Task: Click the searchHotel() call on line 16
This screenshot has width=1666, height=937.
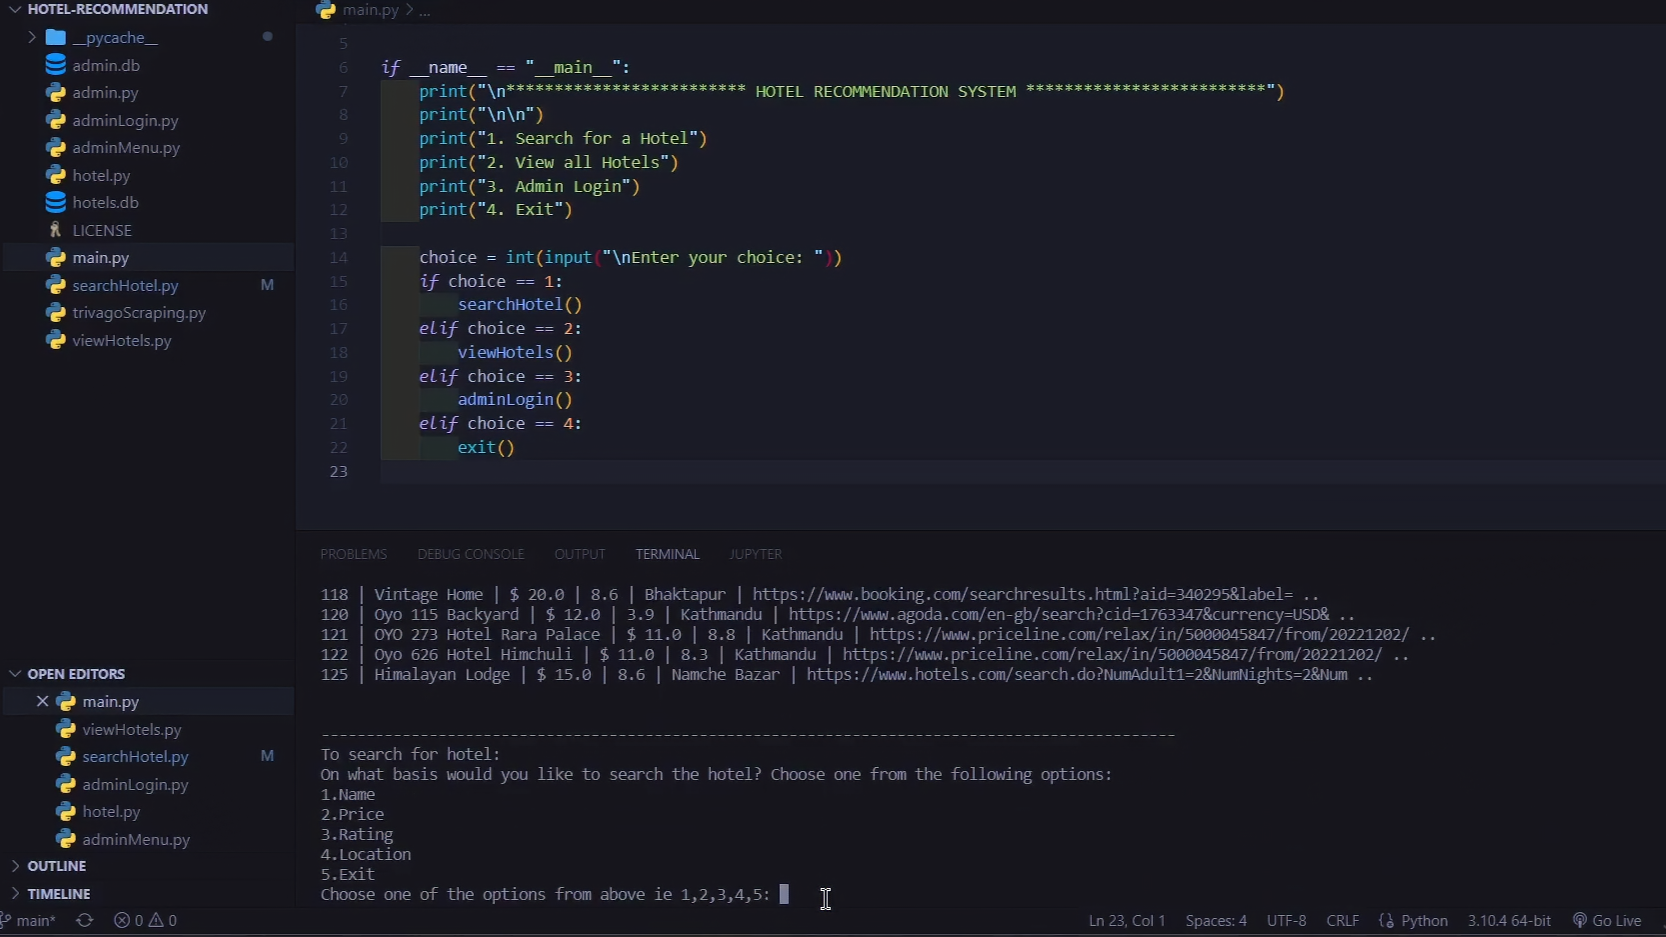Action: pyautogui.click(x=519, y=304)
